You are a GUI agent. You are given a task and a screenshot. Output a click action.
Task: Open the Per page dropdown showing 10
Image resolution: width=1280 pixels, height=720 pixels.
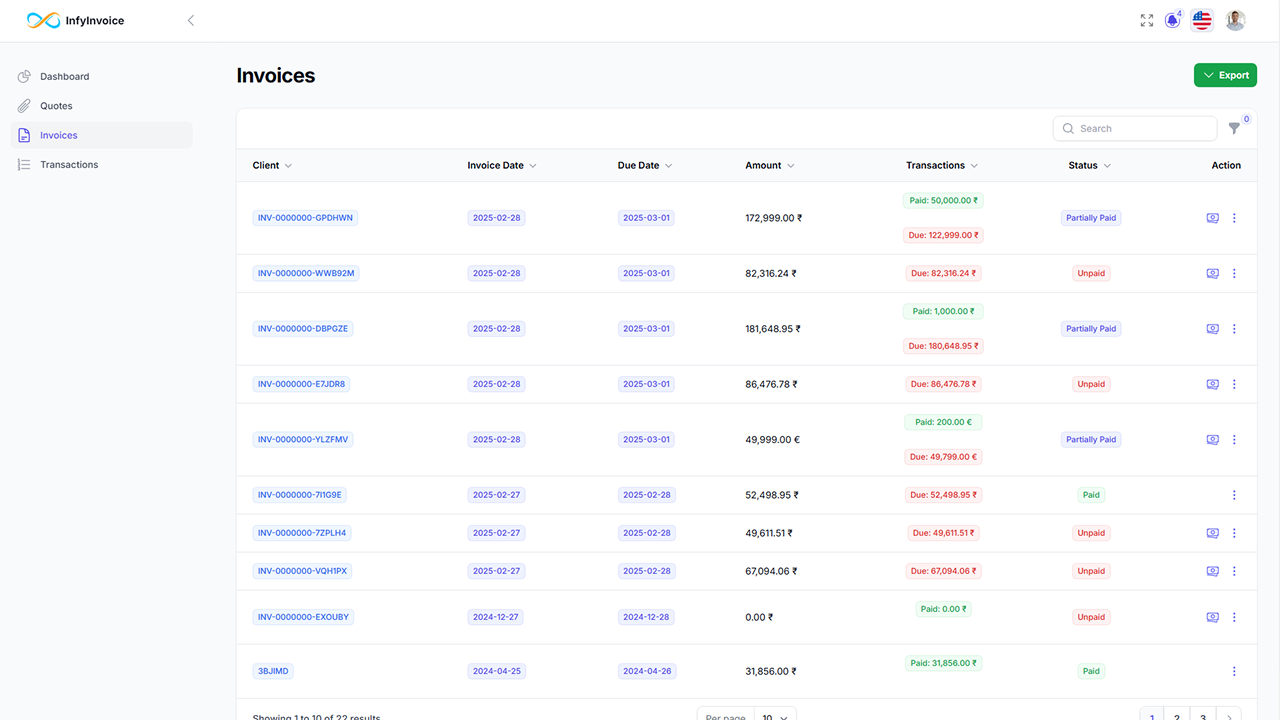click(773, 716)
